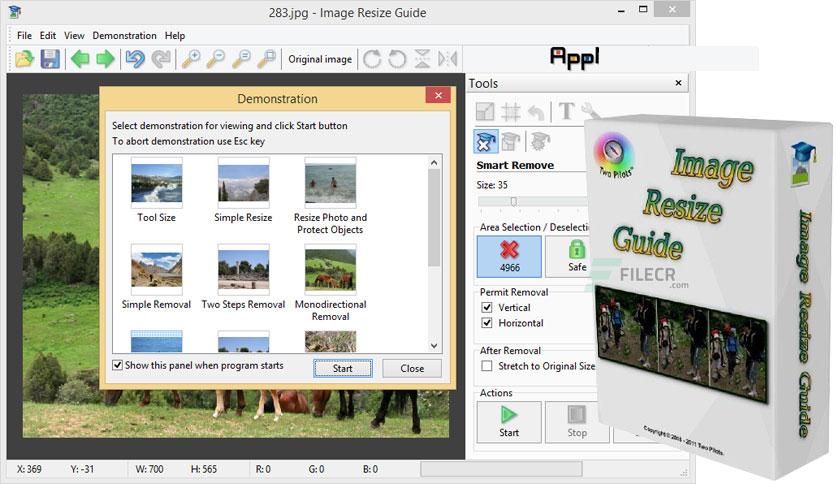Select the Smart Remove tool icon
Viewport: 836px width, 484px height.
[486, 142]
